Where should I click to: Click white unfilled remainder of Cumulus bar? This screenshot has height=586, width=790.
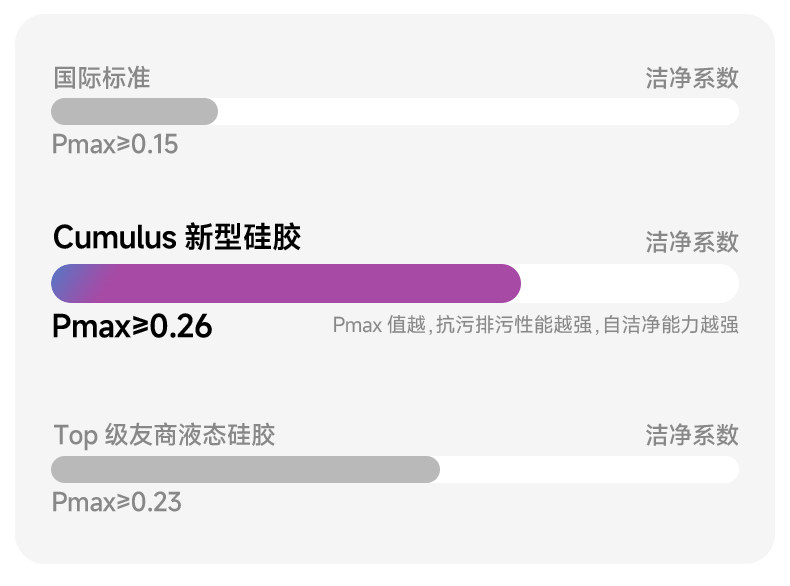pos(630,283)
